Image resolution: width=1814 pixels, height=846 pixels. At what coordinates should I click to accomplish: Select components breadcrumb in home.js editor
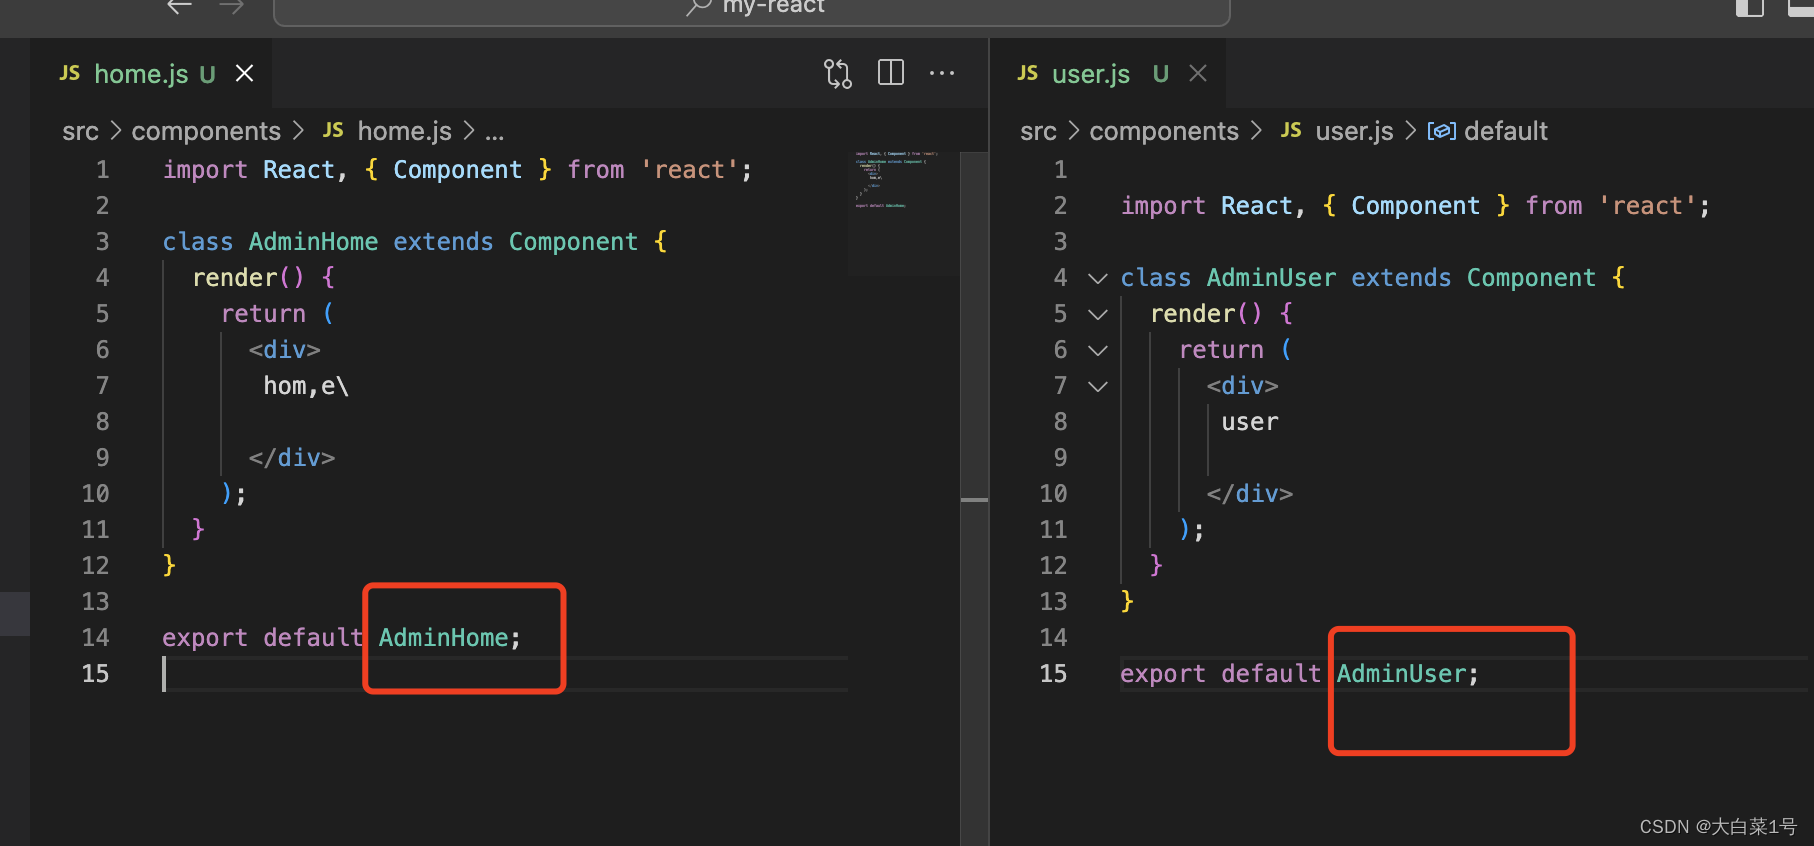pos(206,131)
